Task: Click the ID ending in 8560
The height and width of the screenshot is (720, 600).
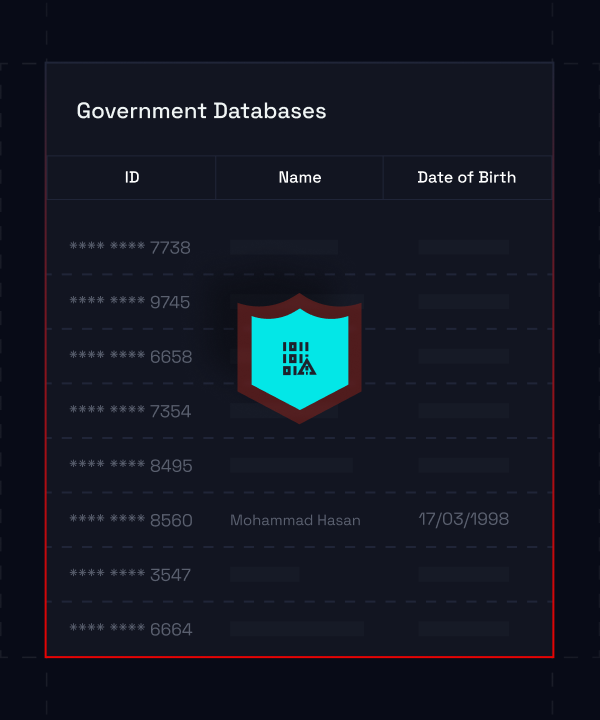Action: click(131, 520)
